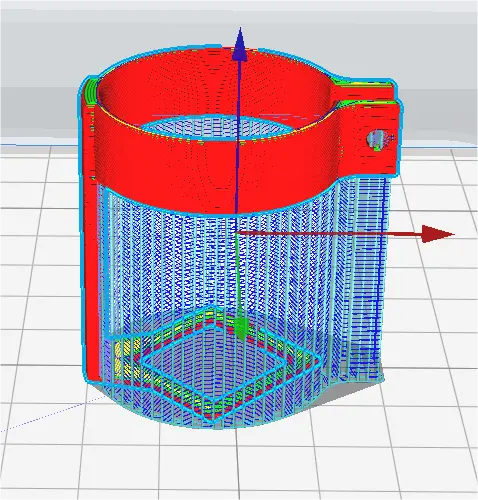Click the blue Z-axis arrowhead
478x500 pixels.
pos(240,45)
